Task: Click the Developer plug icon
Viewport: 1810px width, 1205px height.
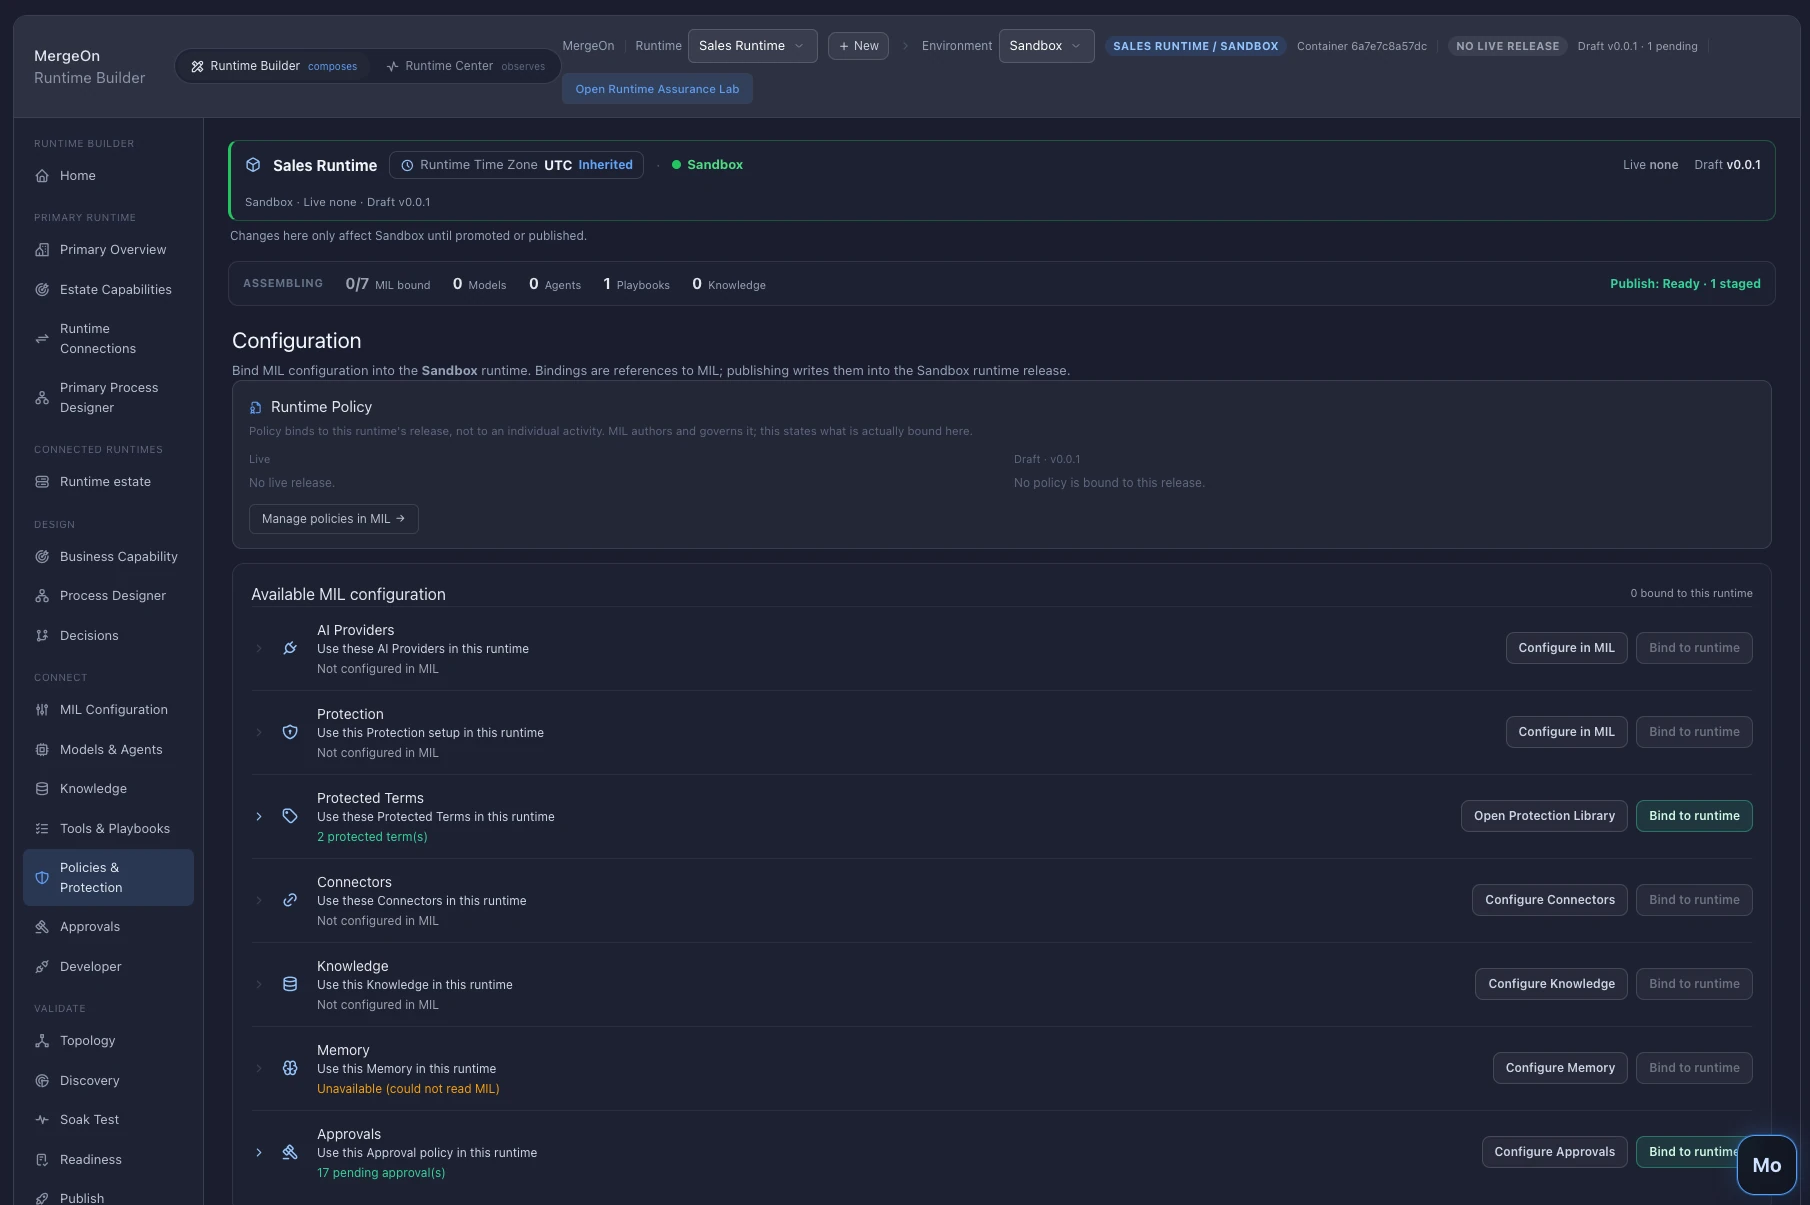Action: [x=42, y=967]
